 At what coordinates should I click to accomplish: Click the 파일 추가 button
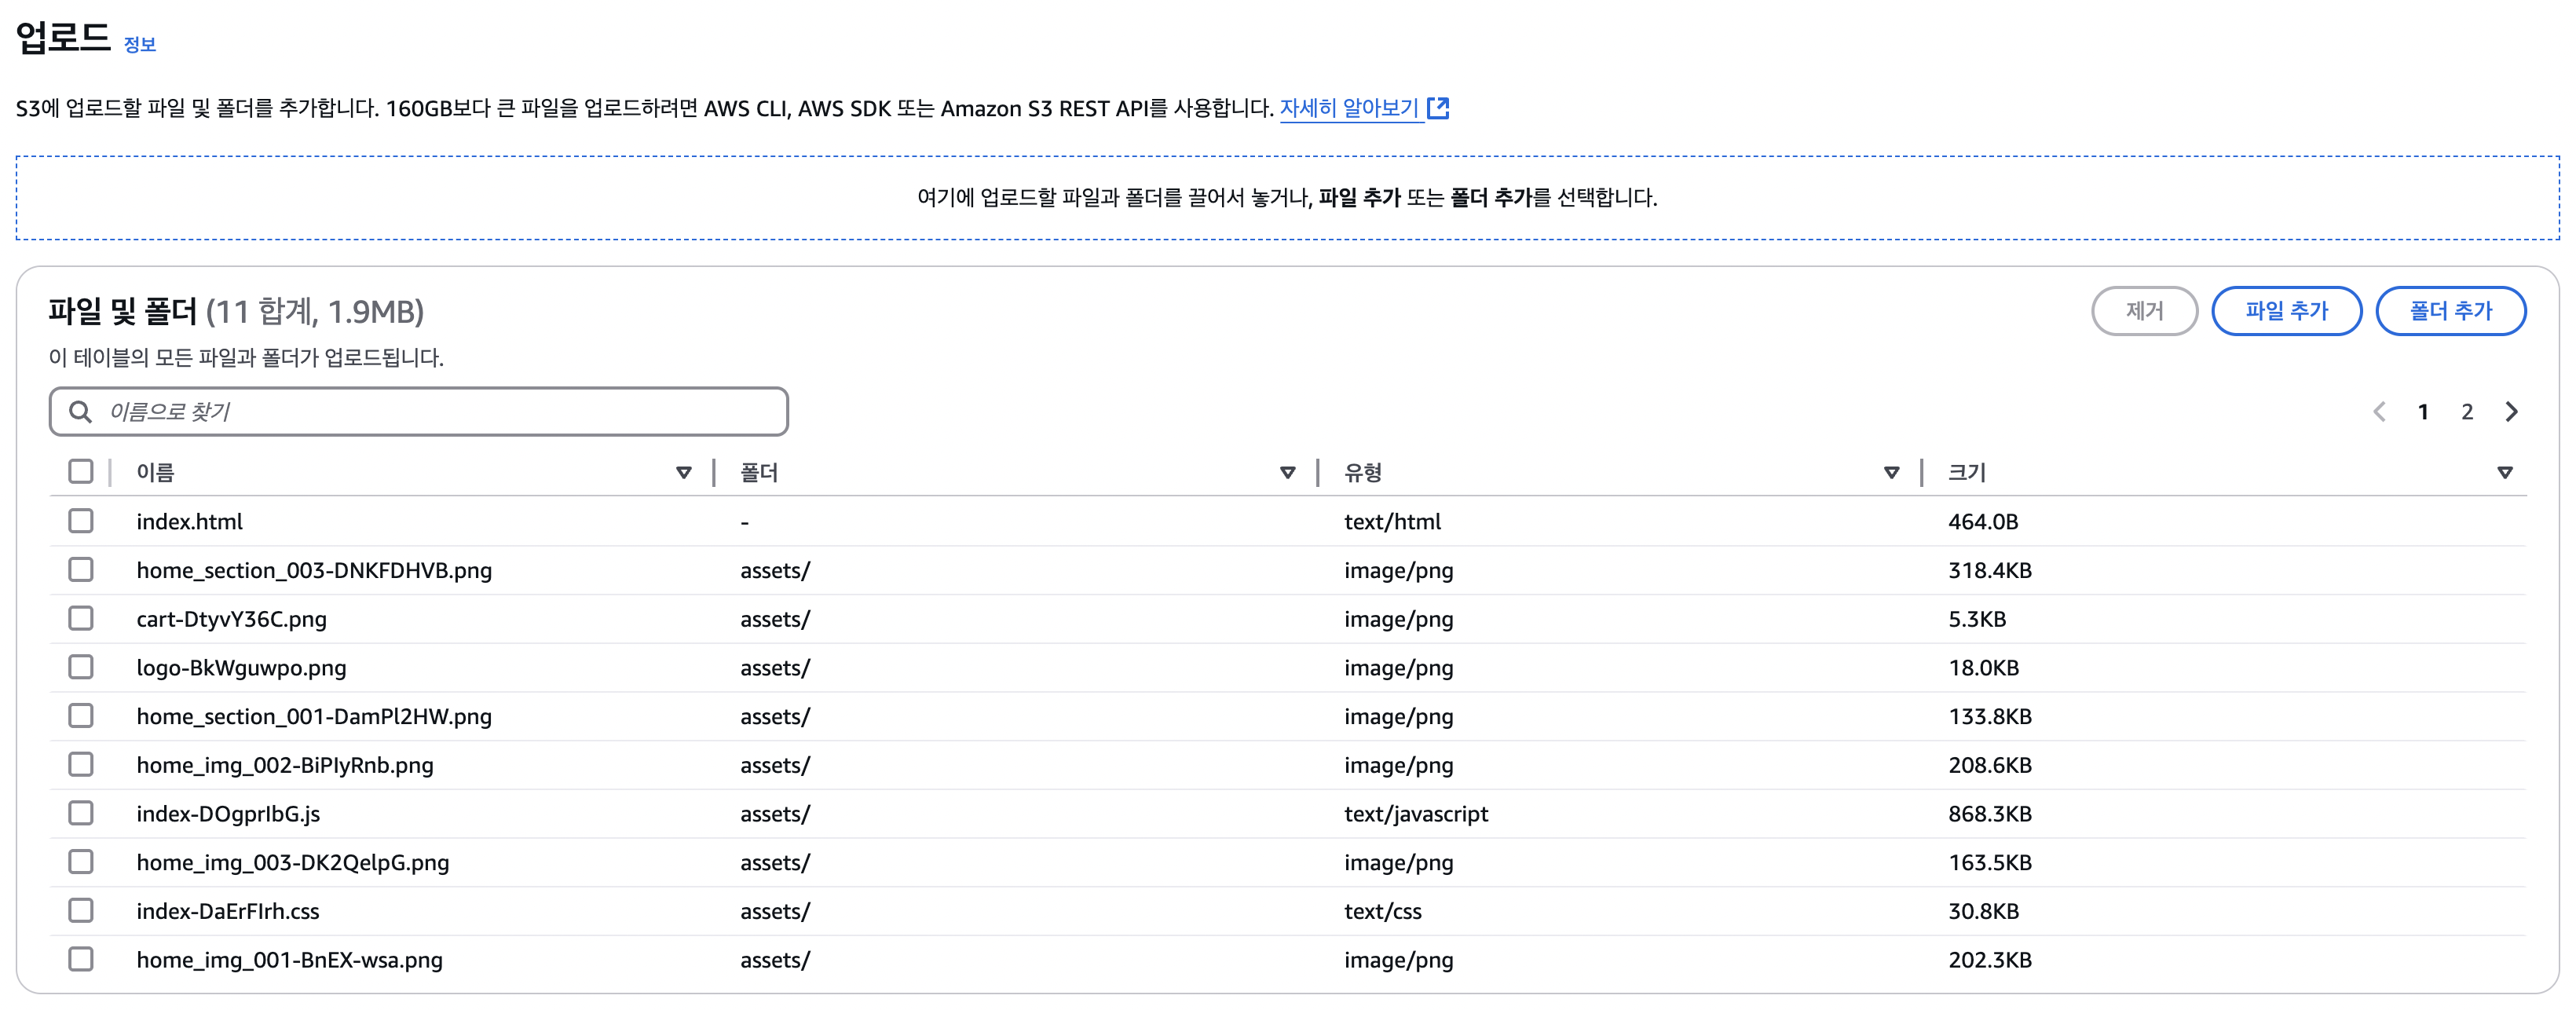[2286, 311]
